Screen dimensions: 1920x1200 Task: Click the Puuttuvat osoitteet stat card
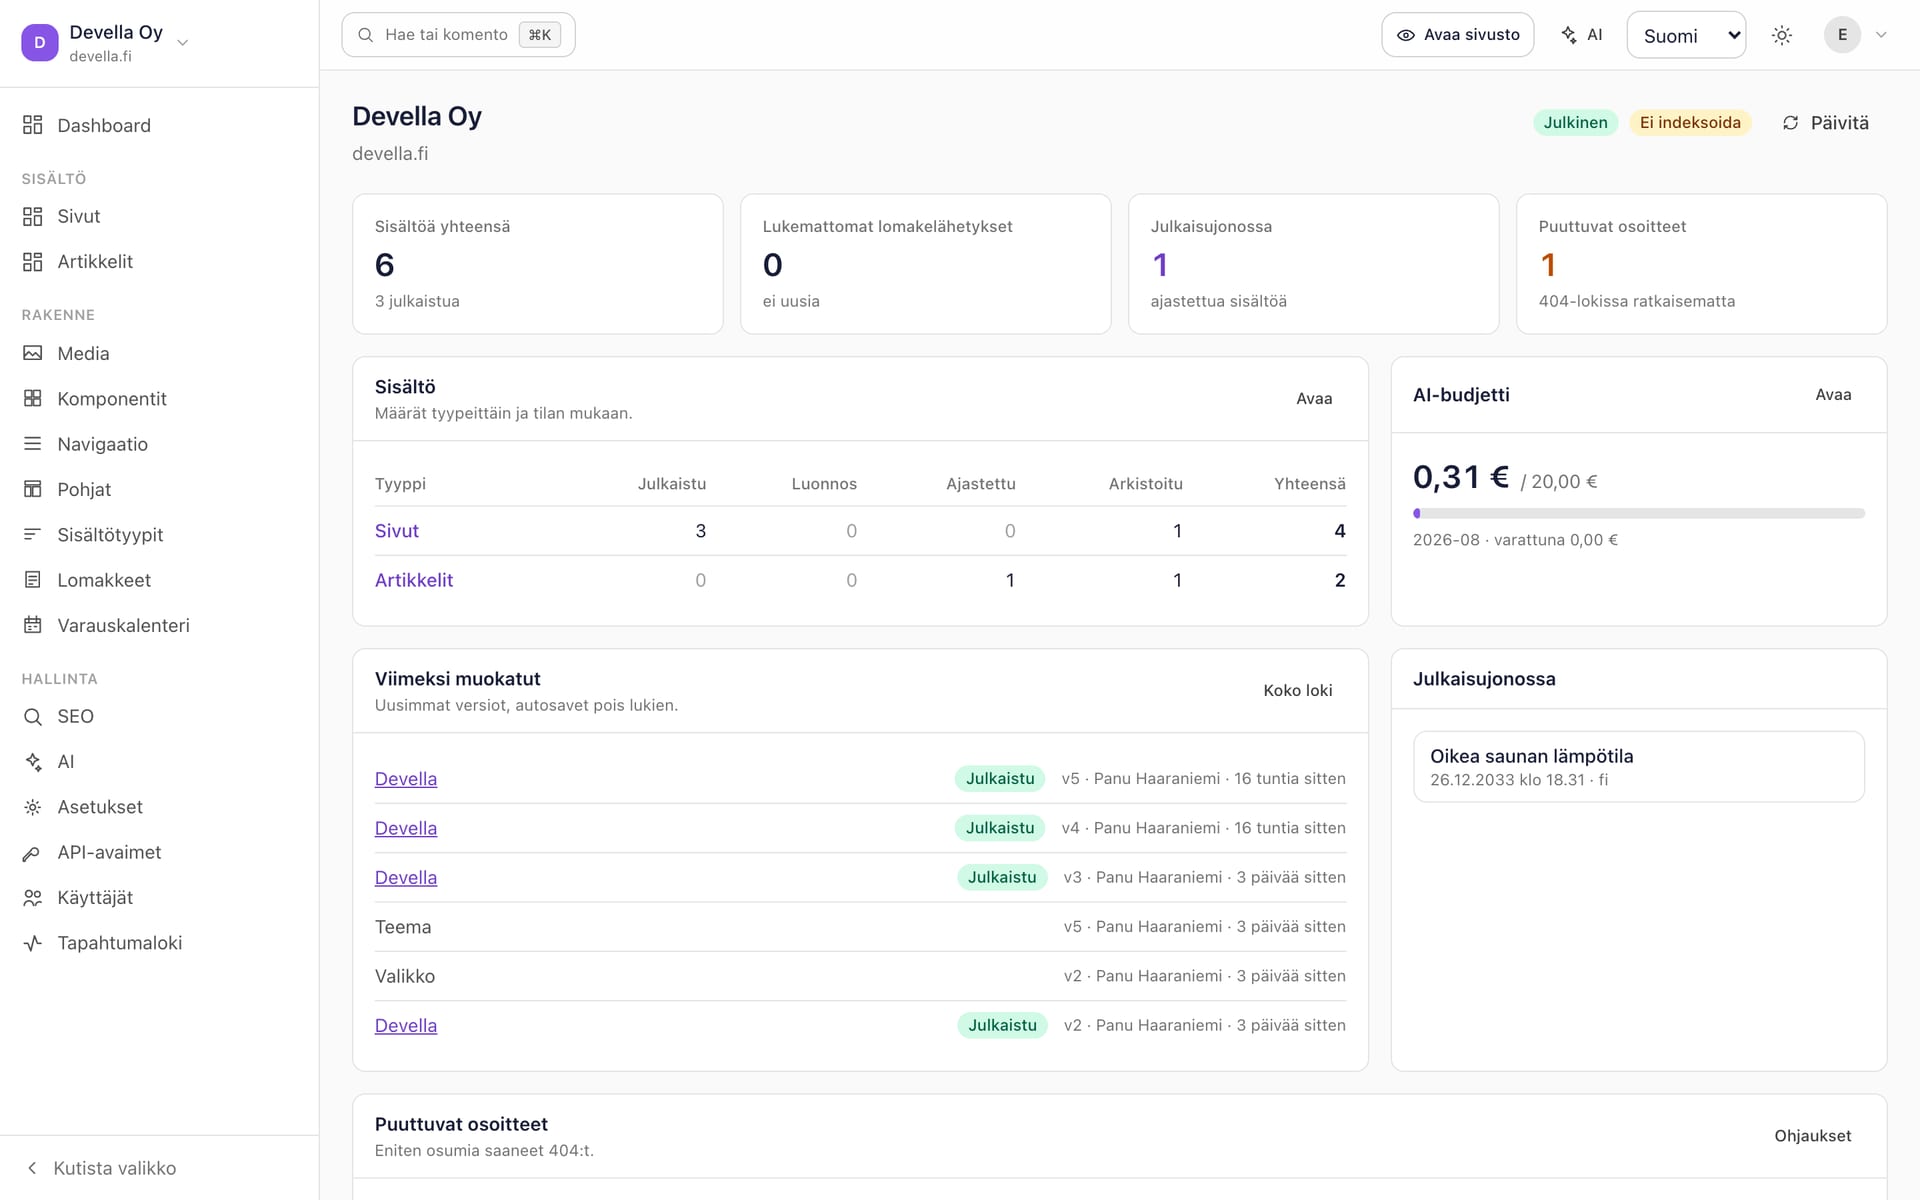tap(1701, 264)
